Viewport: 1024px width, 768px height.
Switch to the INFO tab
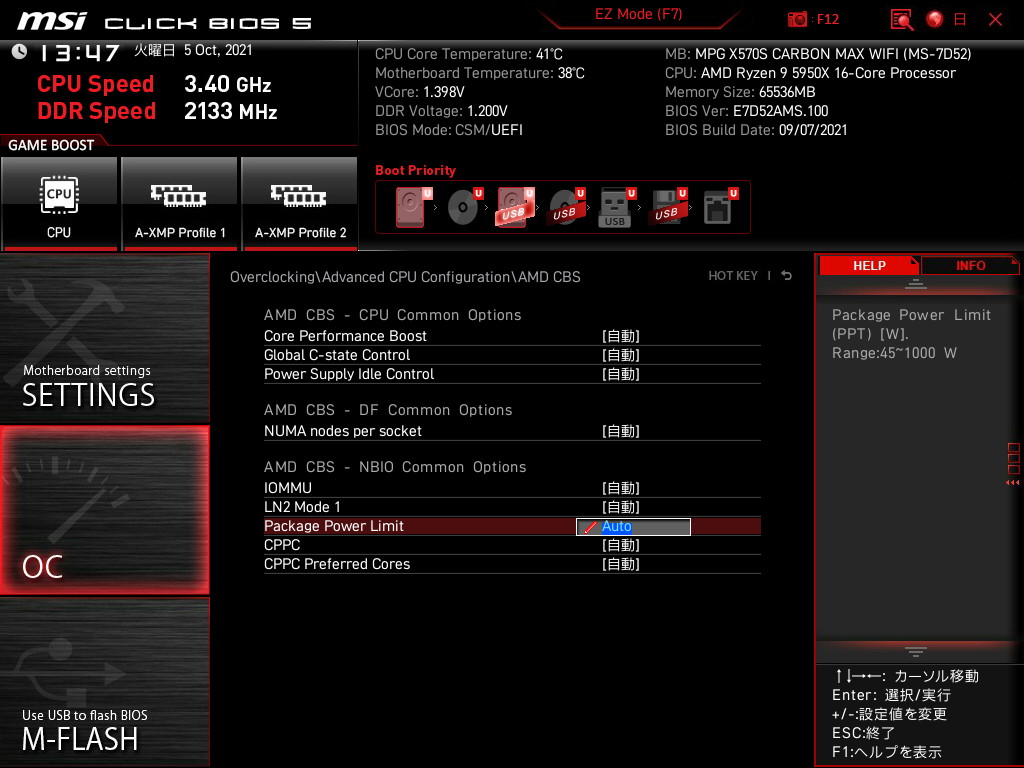point(970,266)
